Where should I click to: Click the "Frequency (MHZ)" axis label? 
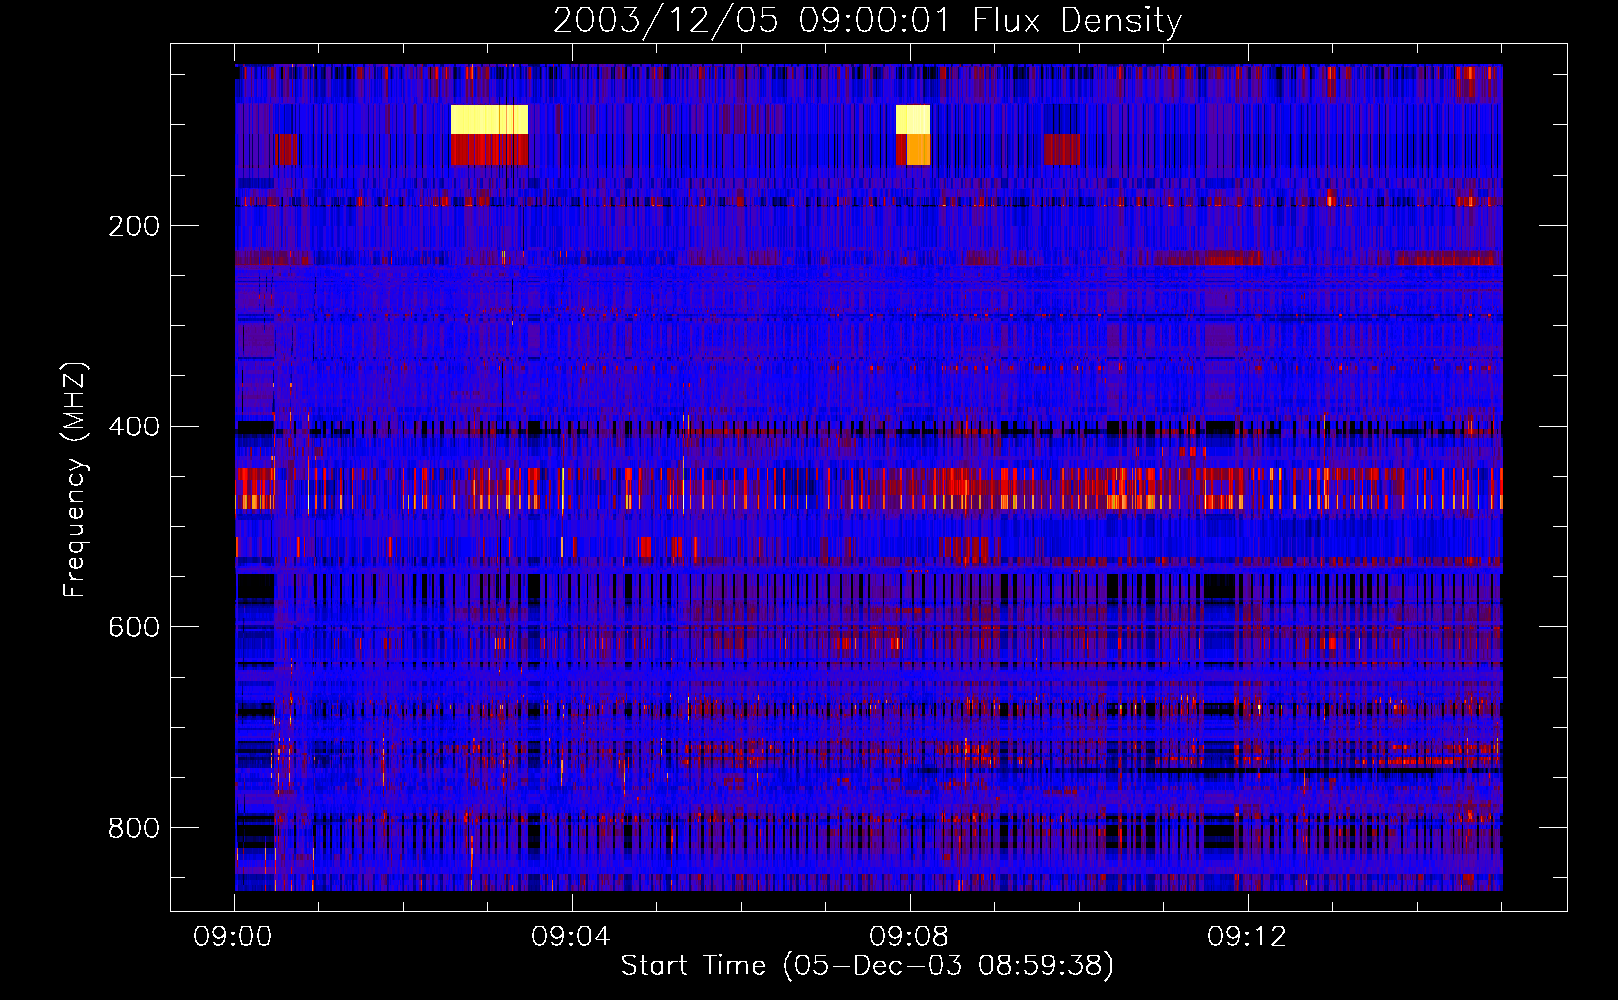(x=75, y=479)
